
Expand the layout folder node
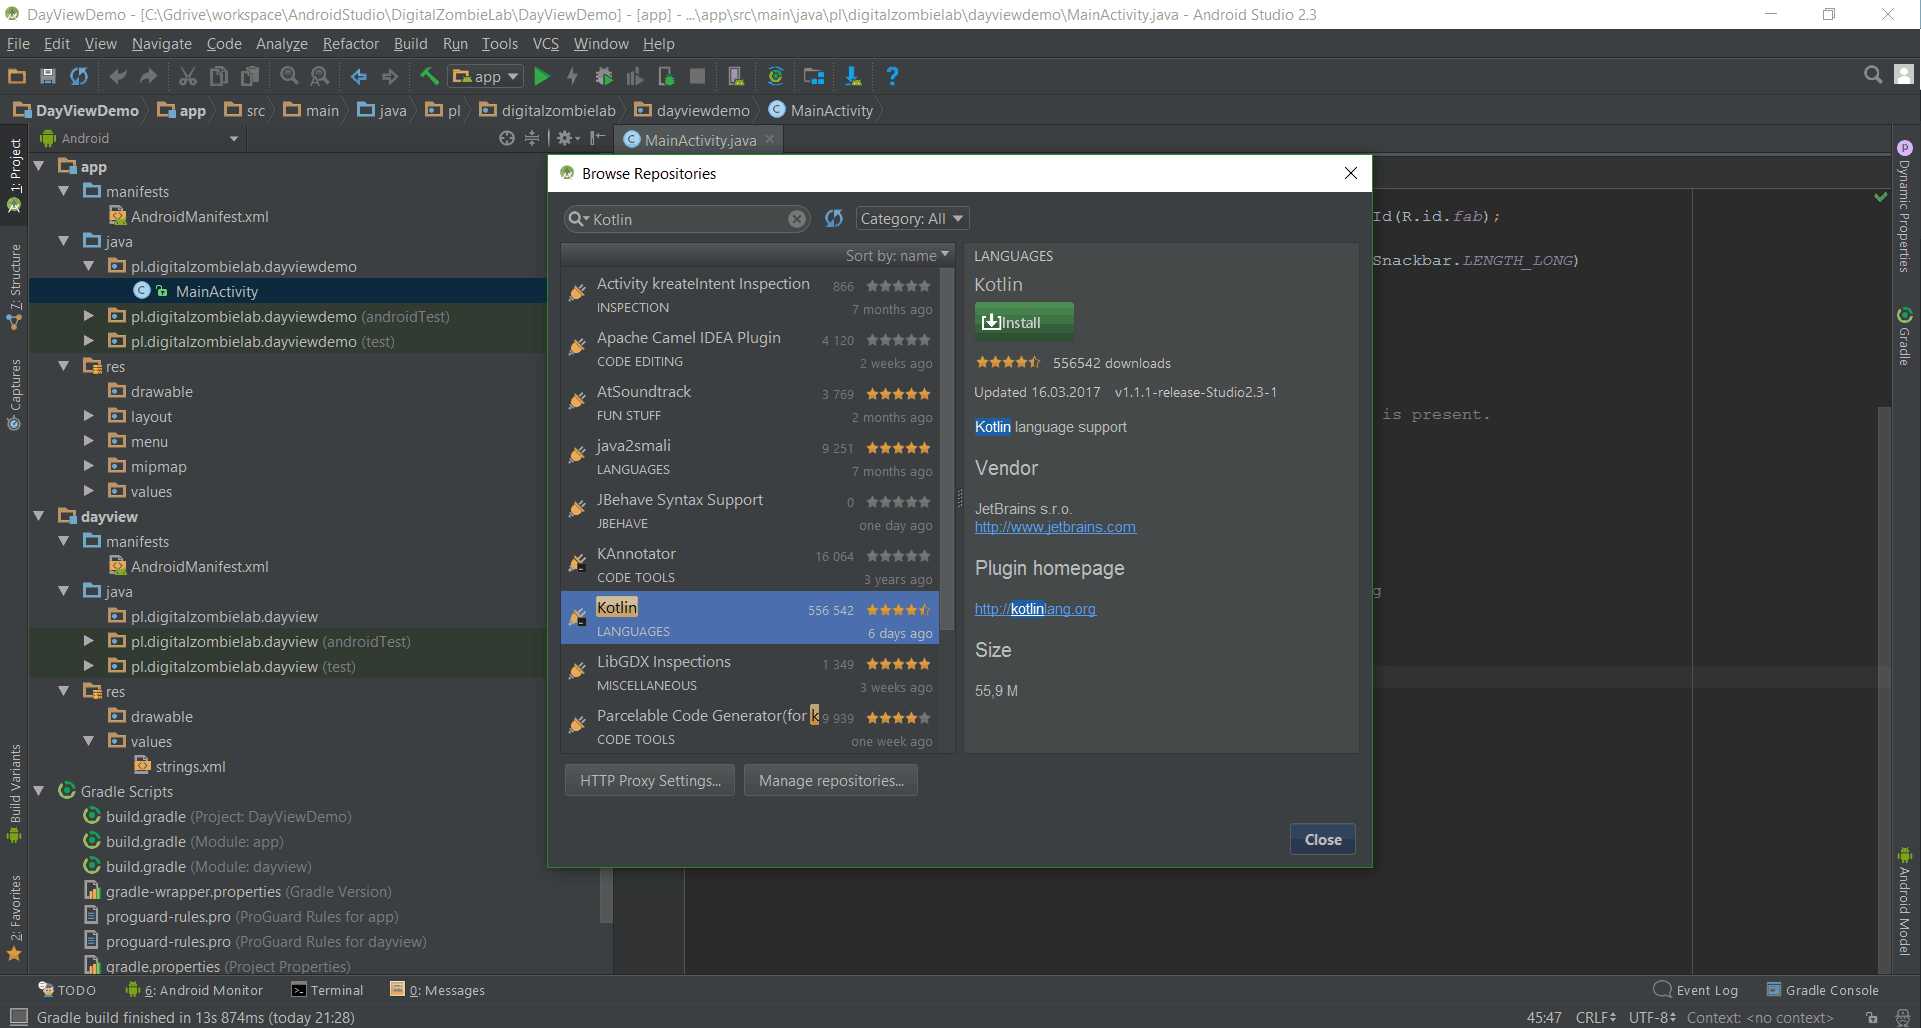(x=88, y=416)
